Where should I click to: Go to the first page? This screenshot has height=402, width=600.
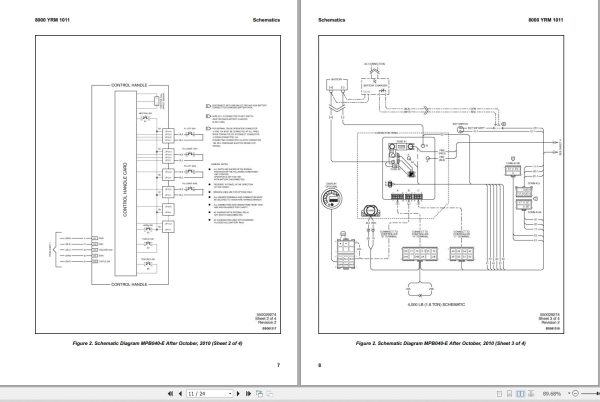coord(170,393)
